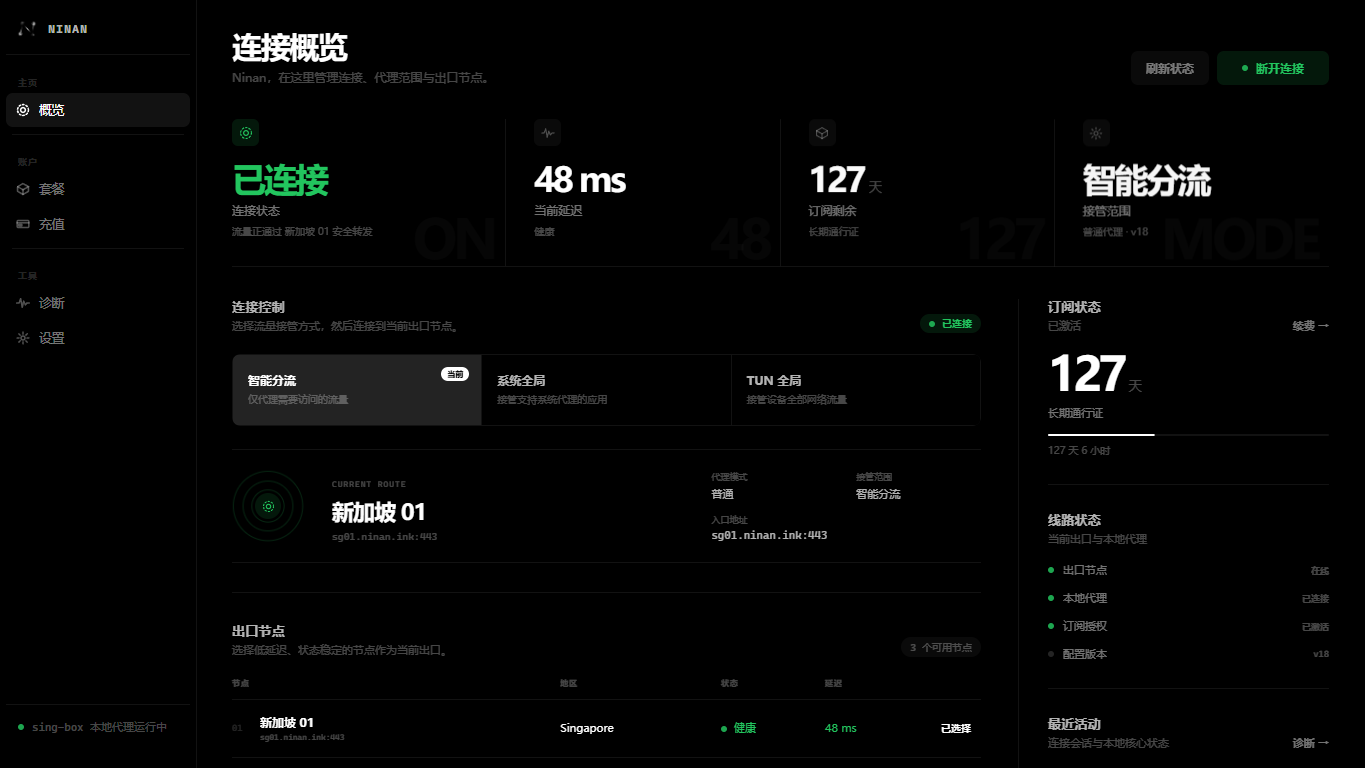This screenshot has width=1365, height=768.
Task: Click the 设置 gear icon in sidebar
Action: click(23, 338)
